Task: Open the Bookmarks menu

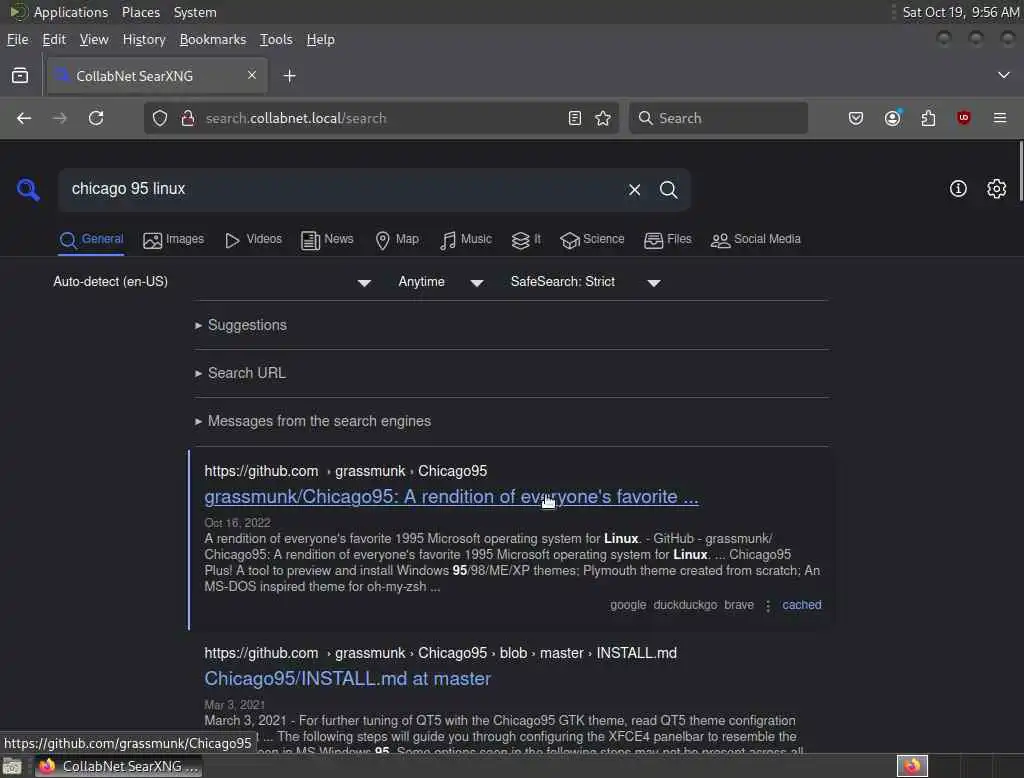Action: (213, 39)
